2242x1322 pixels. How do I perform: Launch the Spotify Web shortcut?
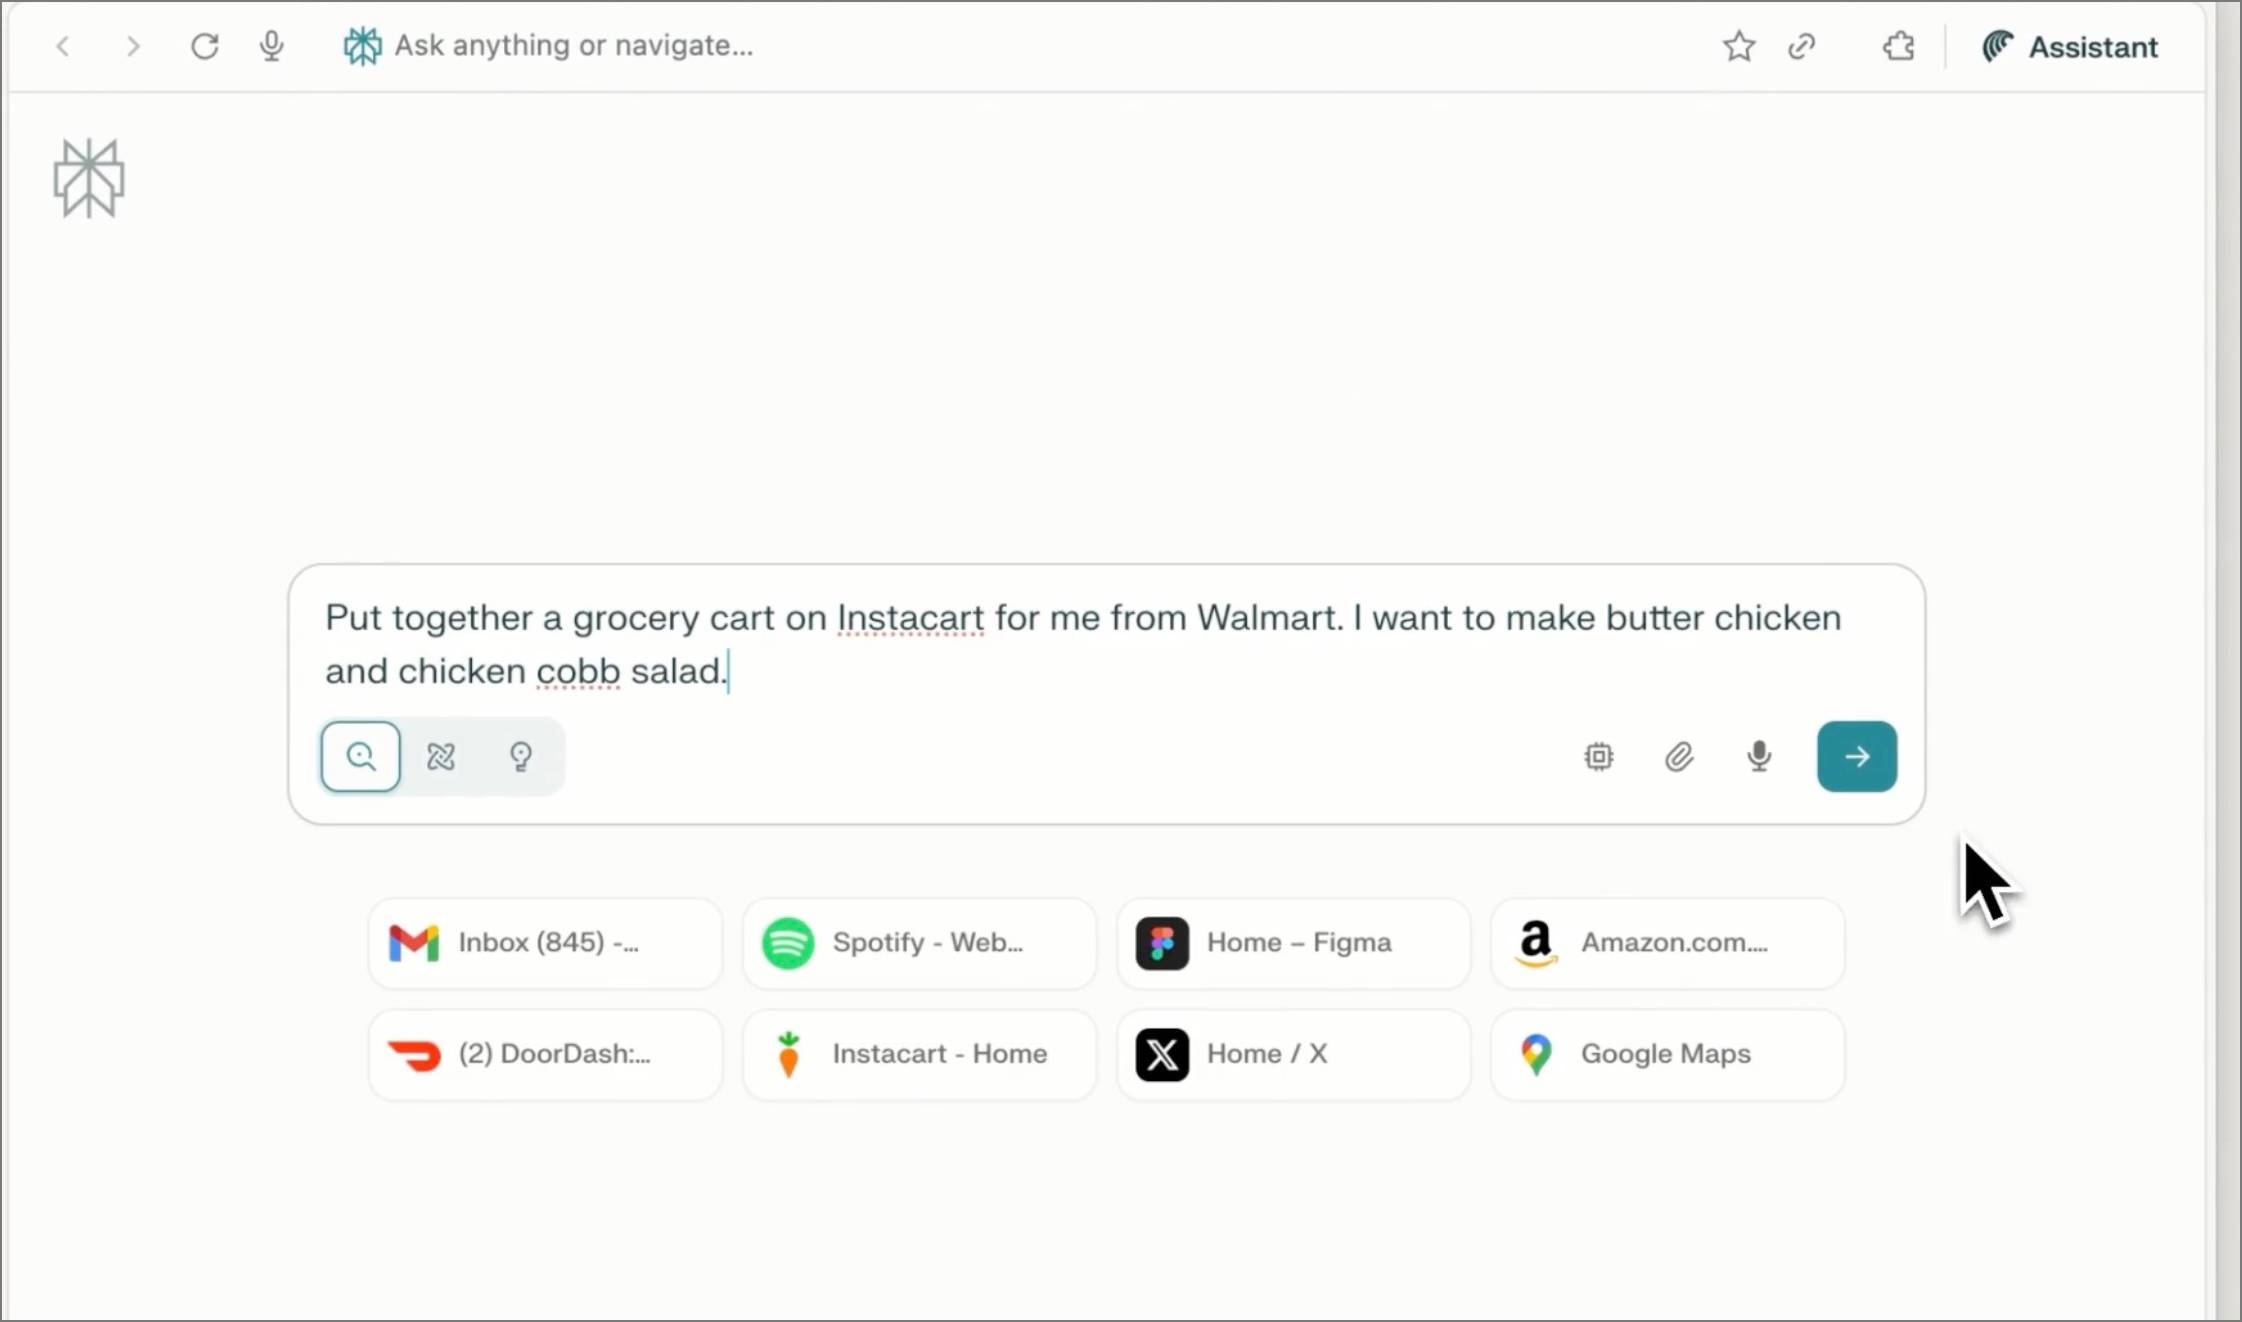[x=917, y=942]
